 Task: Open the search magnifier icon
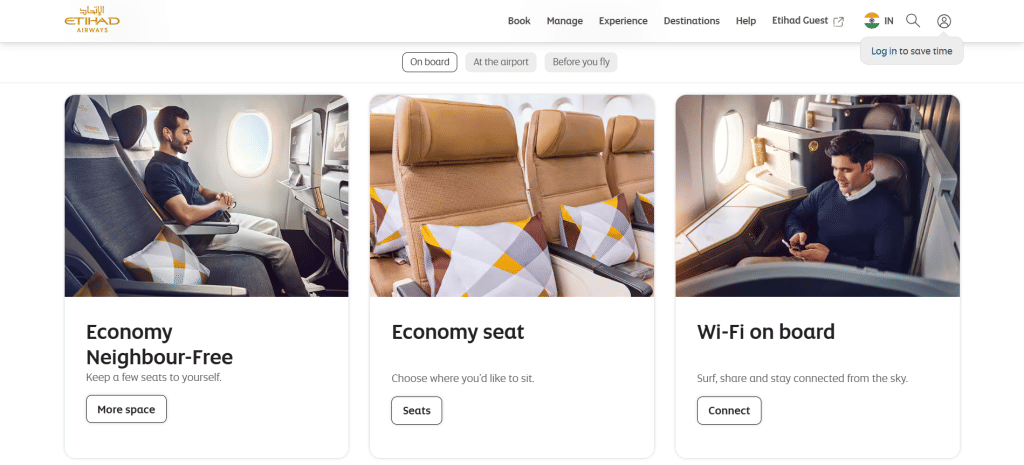tap(913, 21)
